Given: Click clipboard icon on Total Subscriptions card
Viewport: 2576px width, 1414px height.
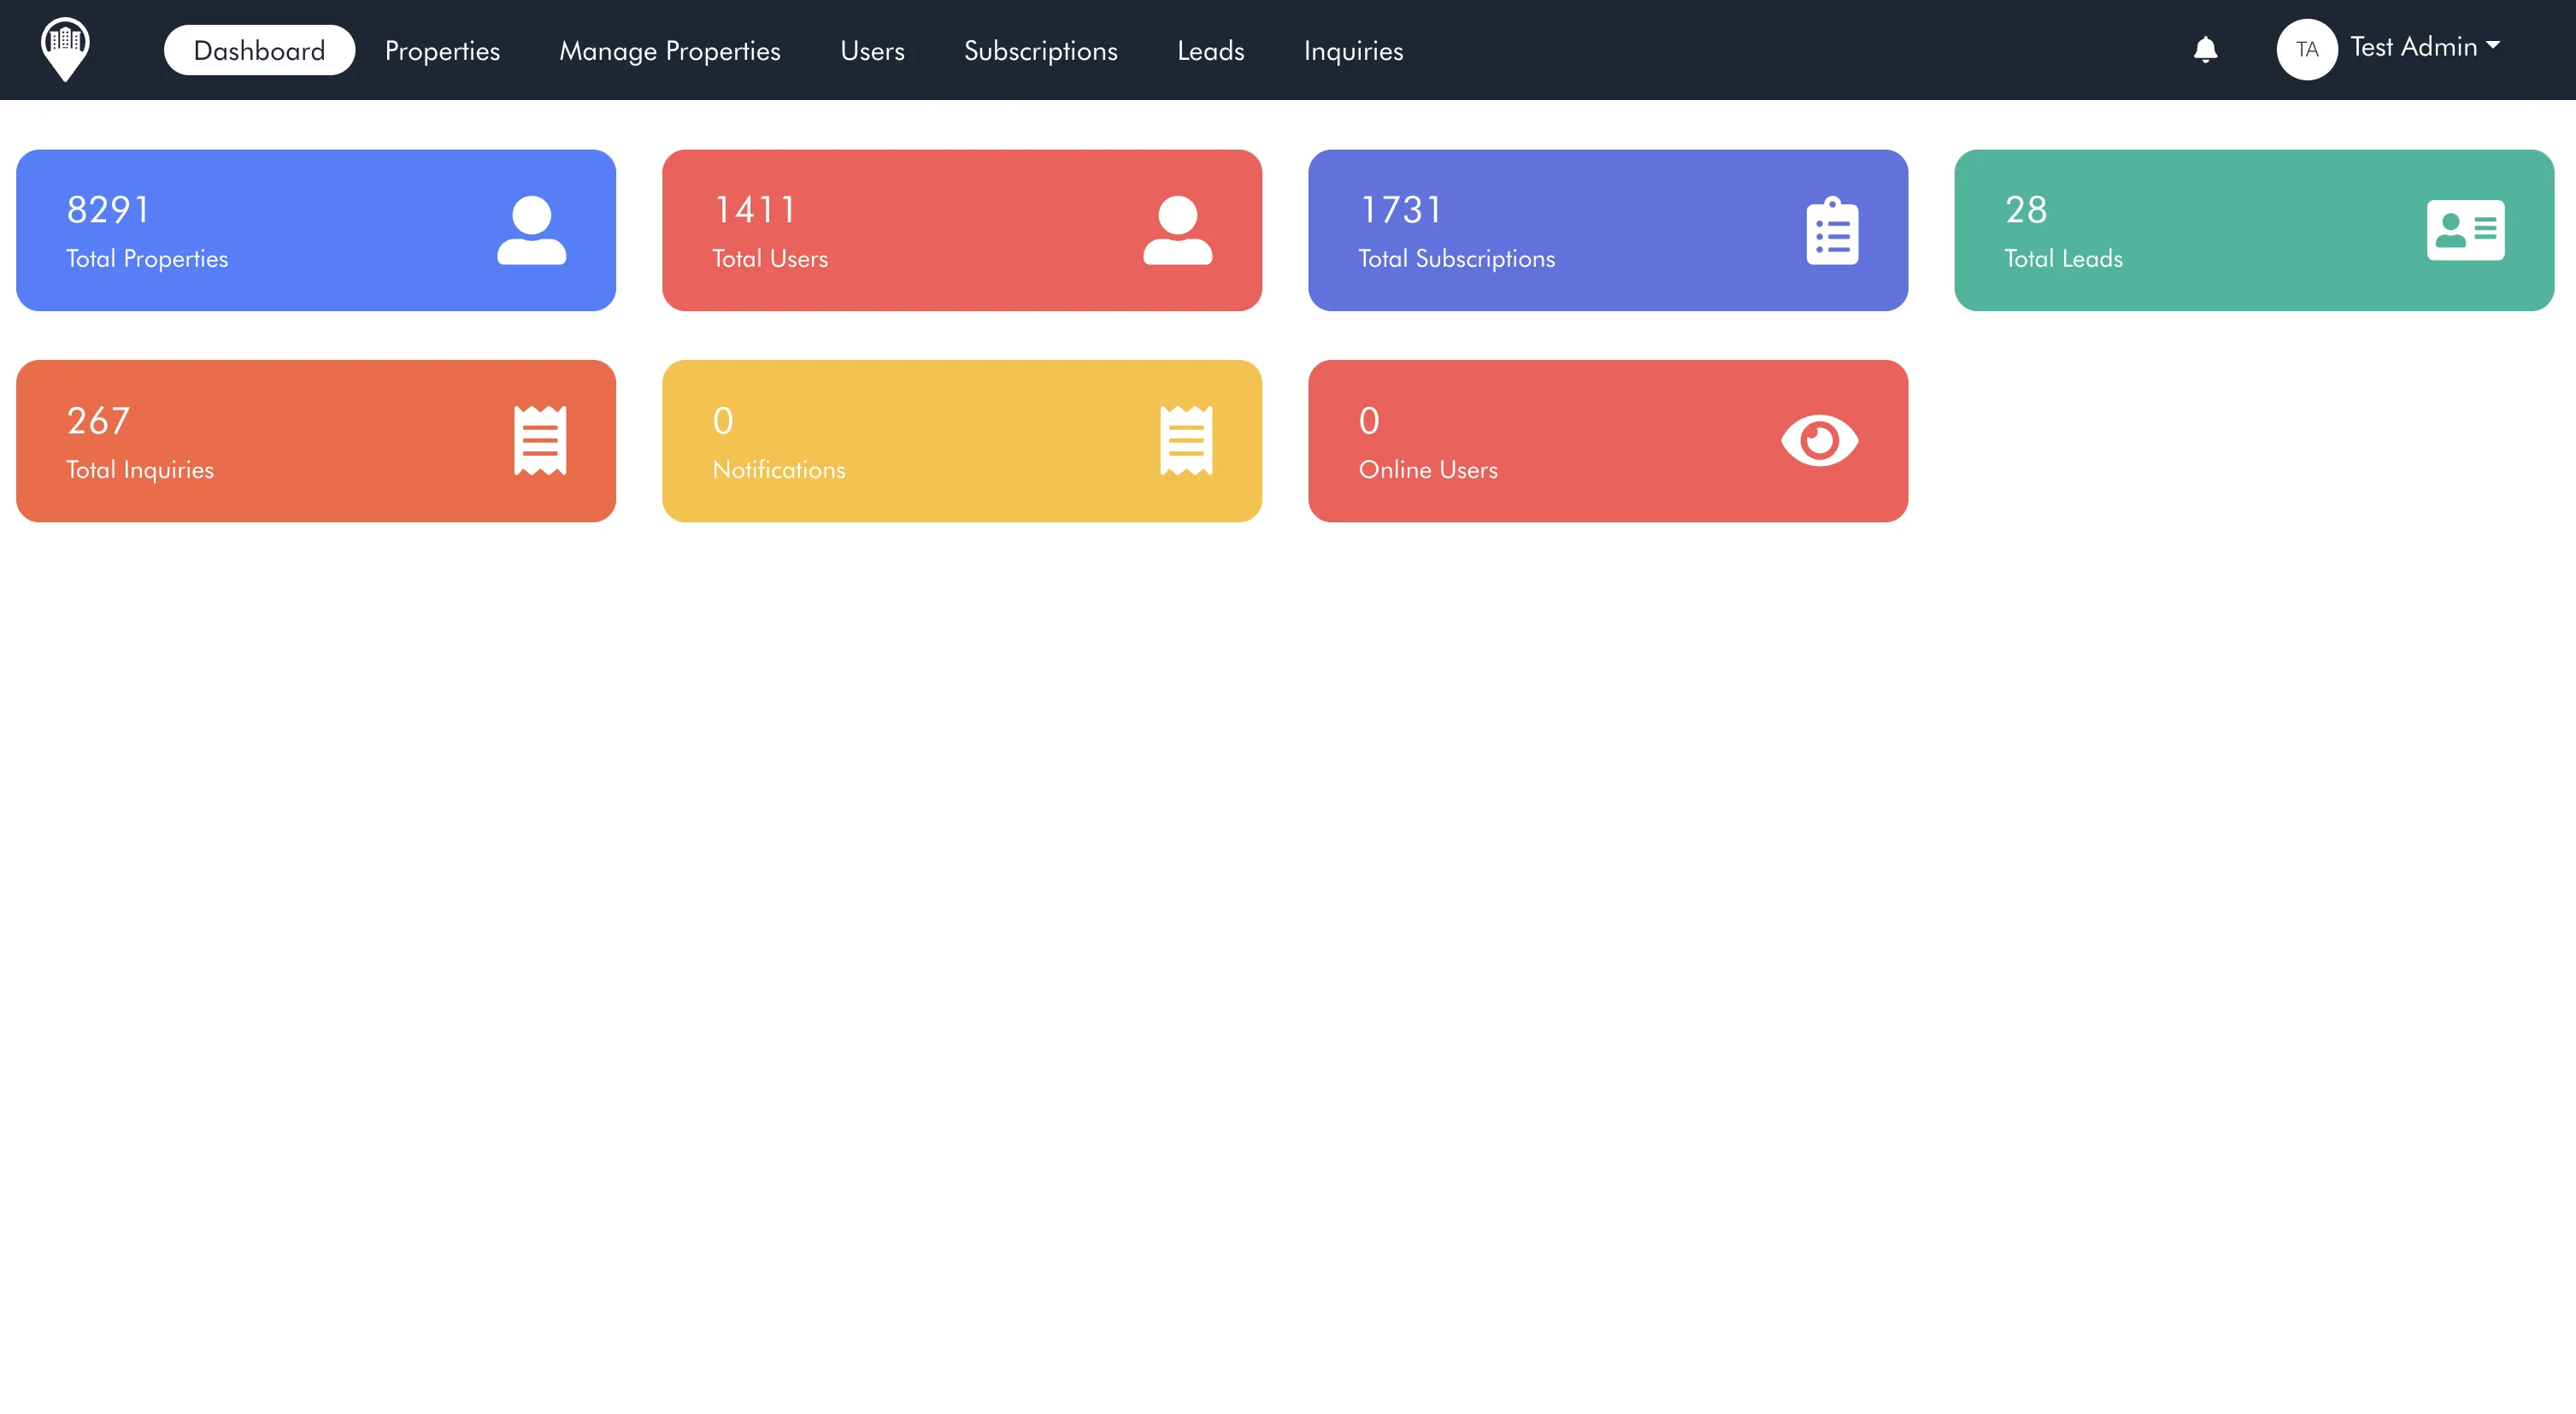Looking at the screenshot, I should (1831, 231).
